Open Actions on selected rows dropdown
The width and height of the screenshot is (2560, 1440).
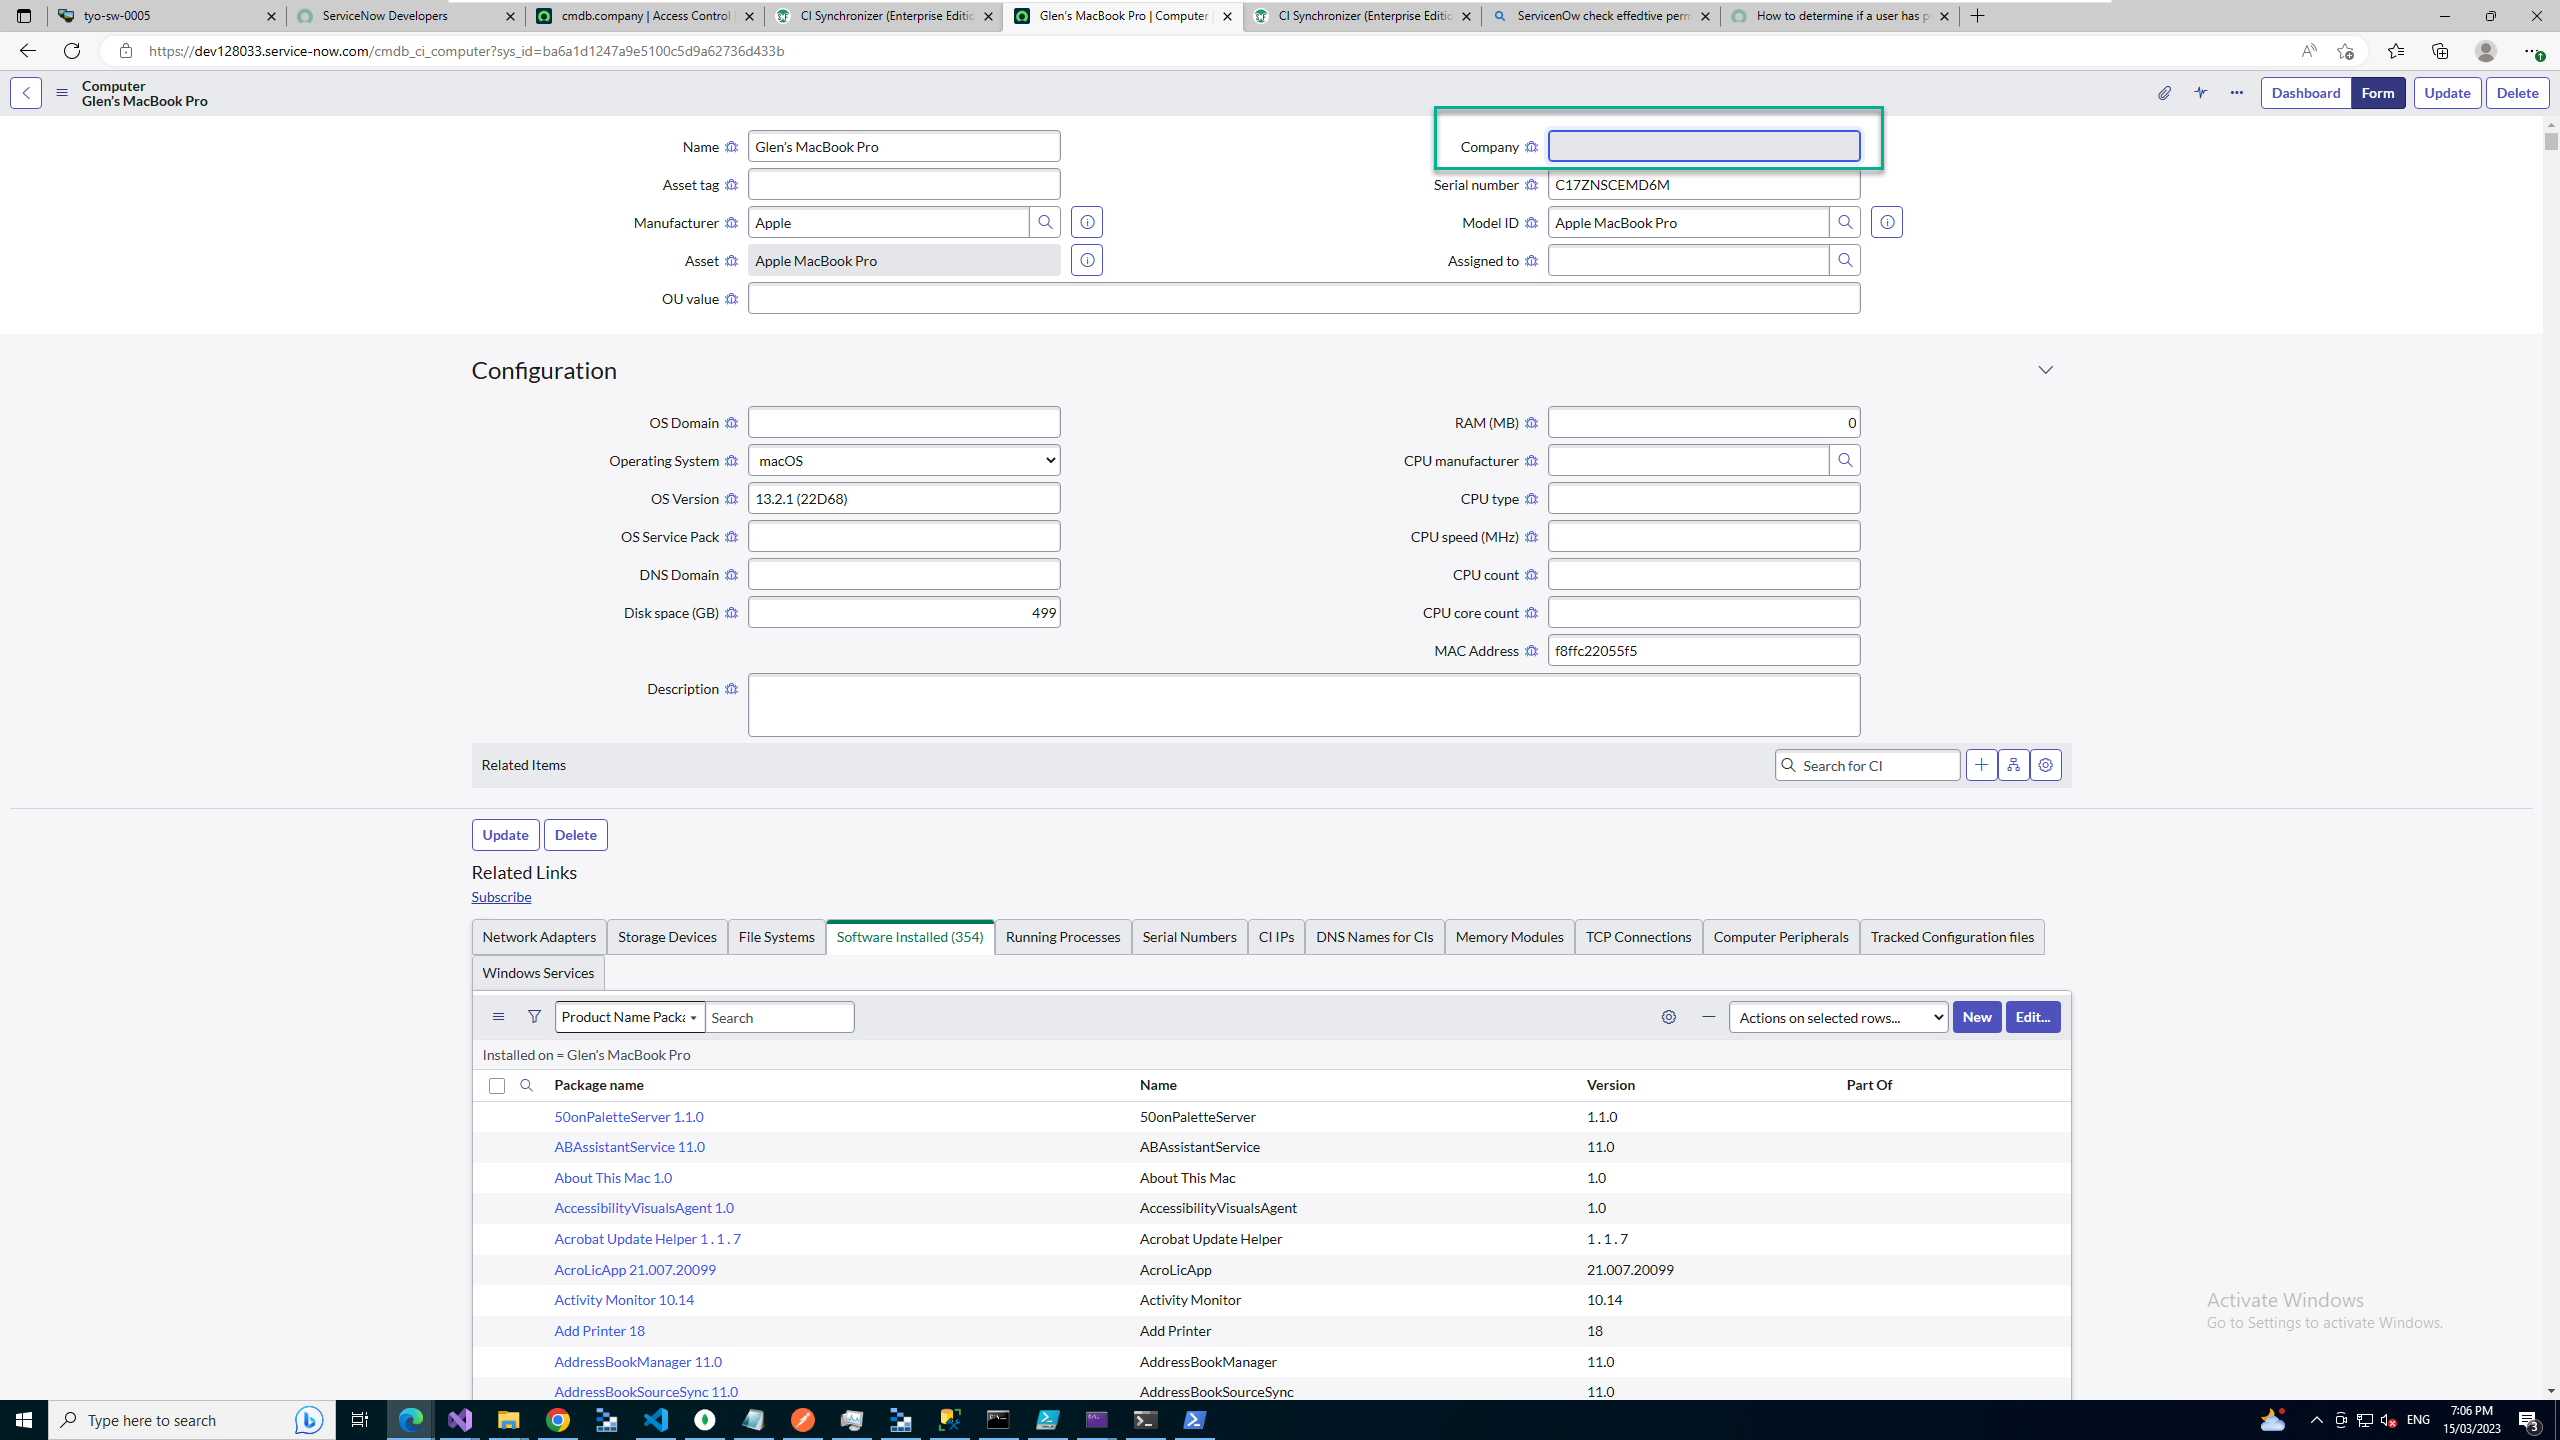click(x=1838, y=1017)
